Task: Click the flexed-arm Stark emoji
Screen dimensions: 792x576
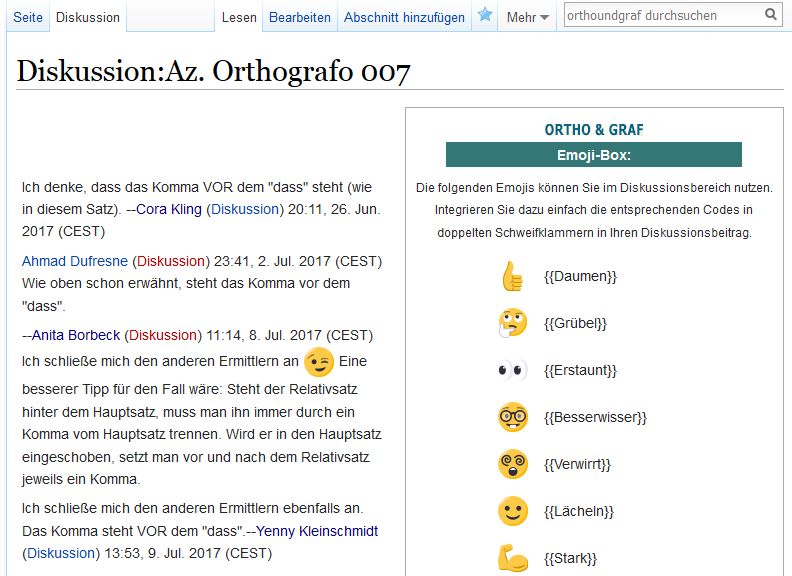Action: coord(513,558)
